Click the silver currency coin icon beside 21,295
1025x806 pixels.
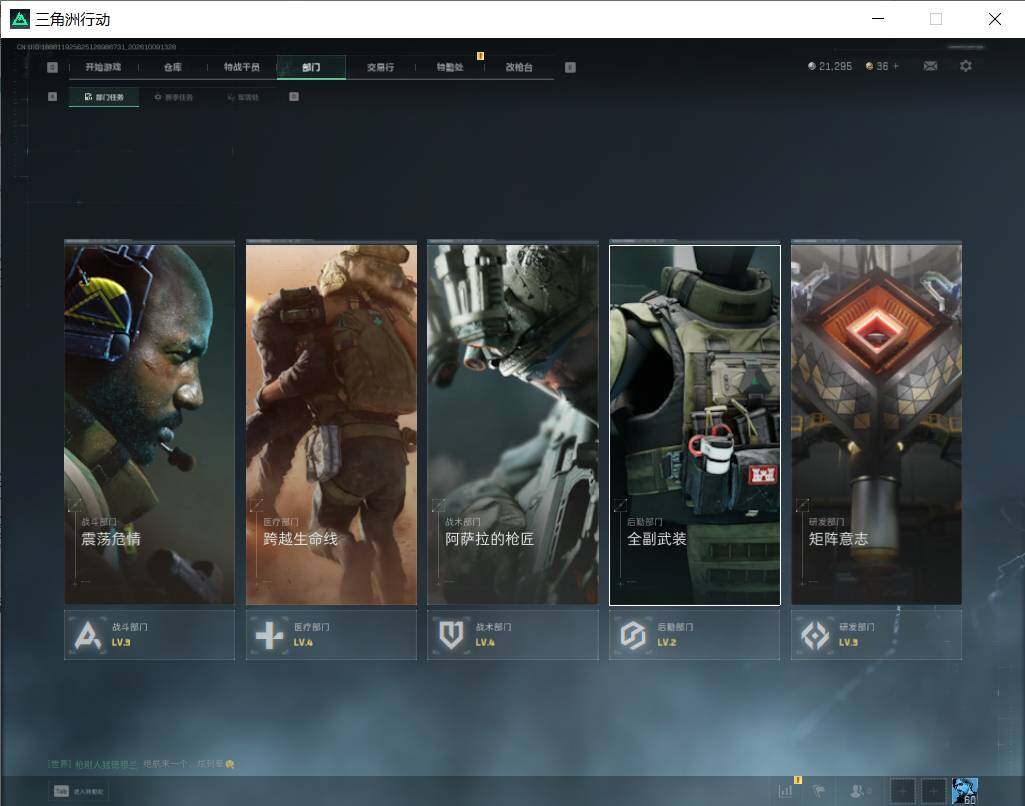pyautogui.click(x=812, y=66)
